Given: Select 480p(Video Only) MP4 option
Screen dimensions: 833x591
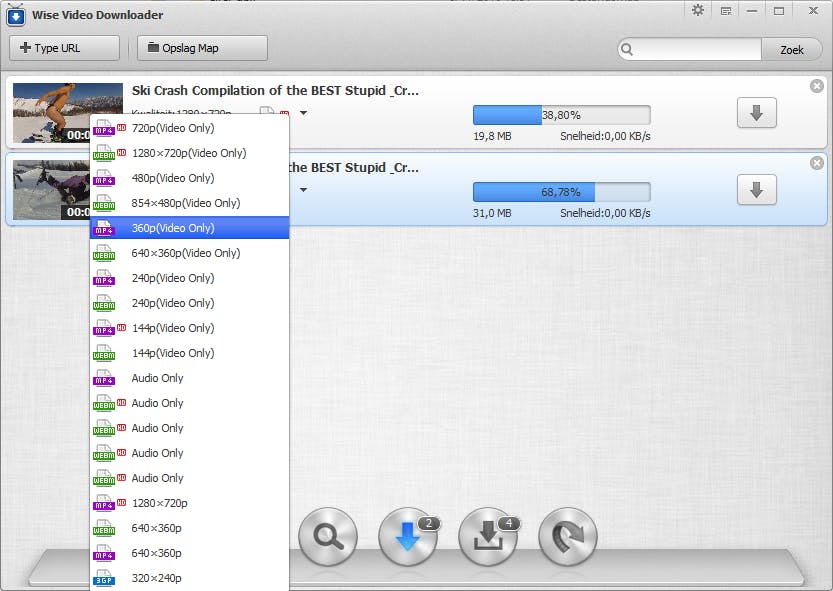Looking at the screenshot, I should (x=190, y=178).
